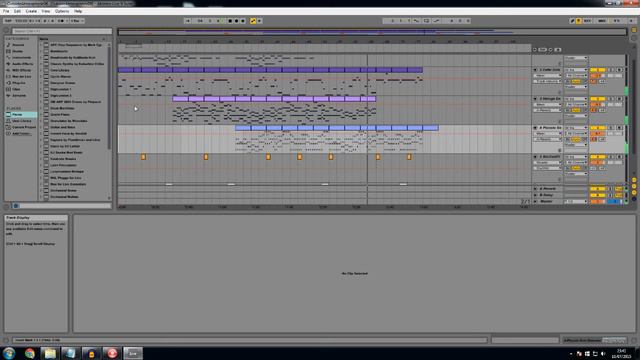Select Audio Effects category in browser
Viewport: 640px width, 360px height.
point(22,64)
